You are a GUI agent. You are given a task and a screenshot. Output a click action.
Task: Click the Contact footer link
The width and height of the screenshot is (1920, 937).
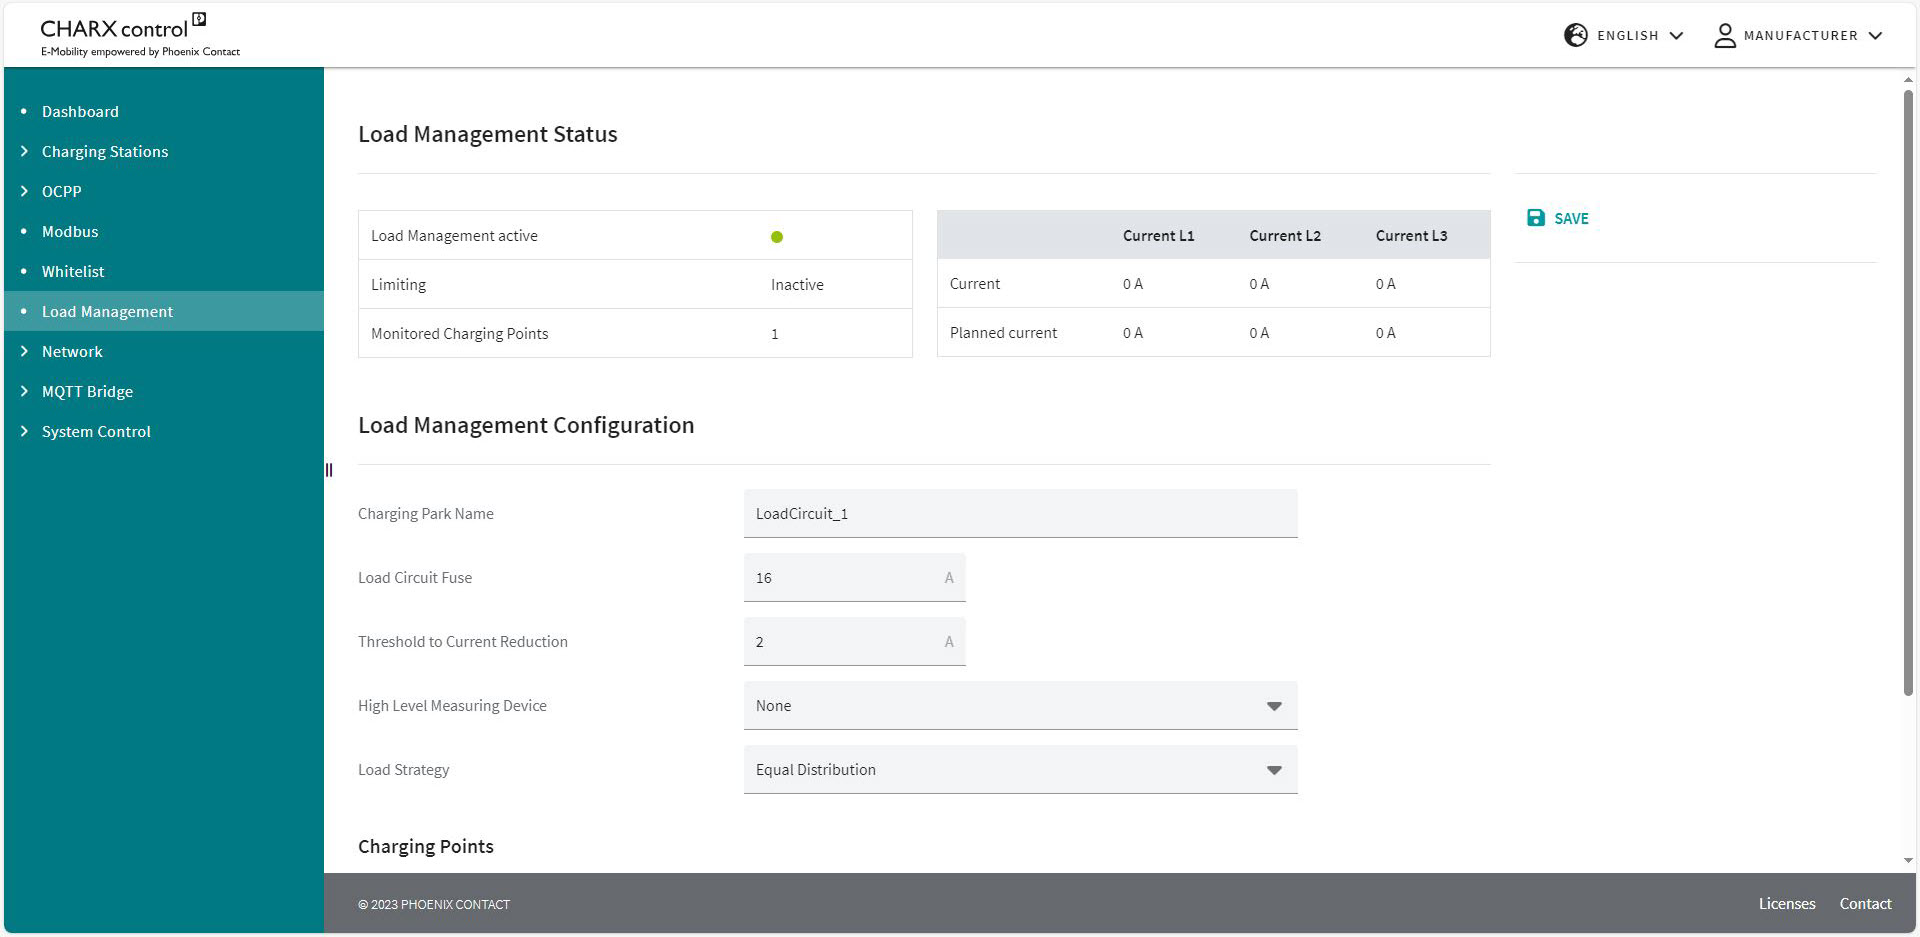(x=1865, y=904)
